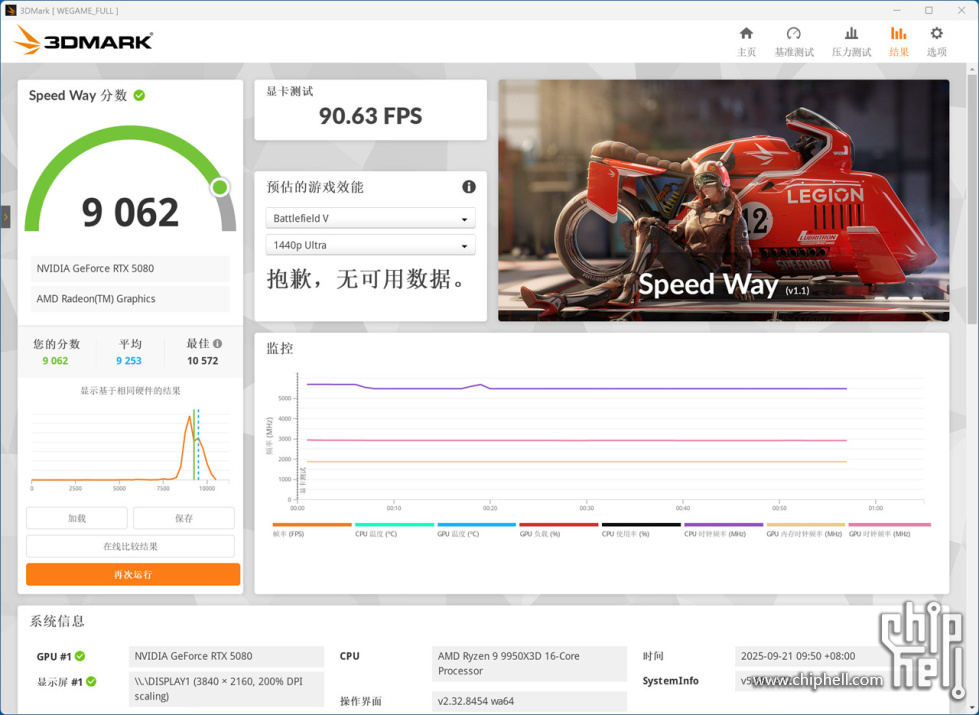
Task: Toggle the CPU 时钟频率 purple legend item
Action: coord(724,530)
